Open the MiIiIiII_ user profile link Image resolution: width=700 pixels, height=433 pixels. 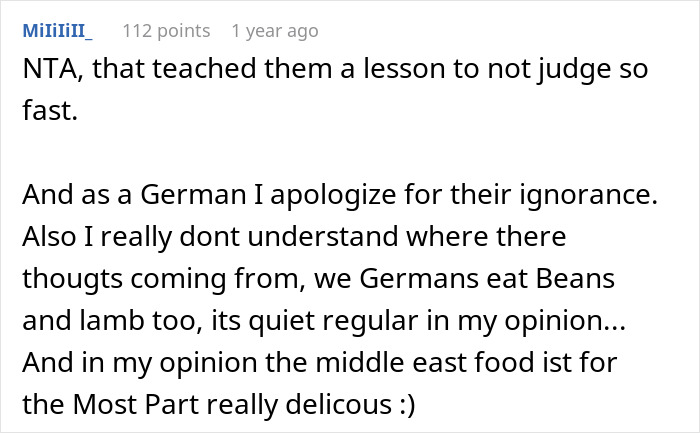pyautogui.click(x=57, y=31)
